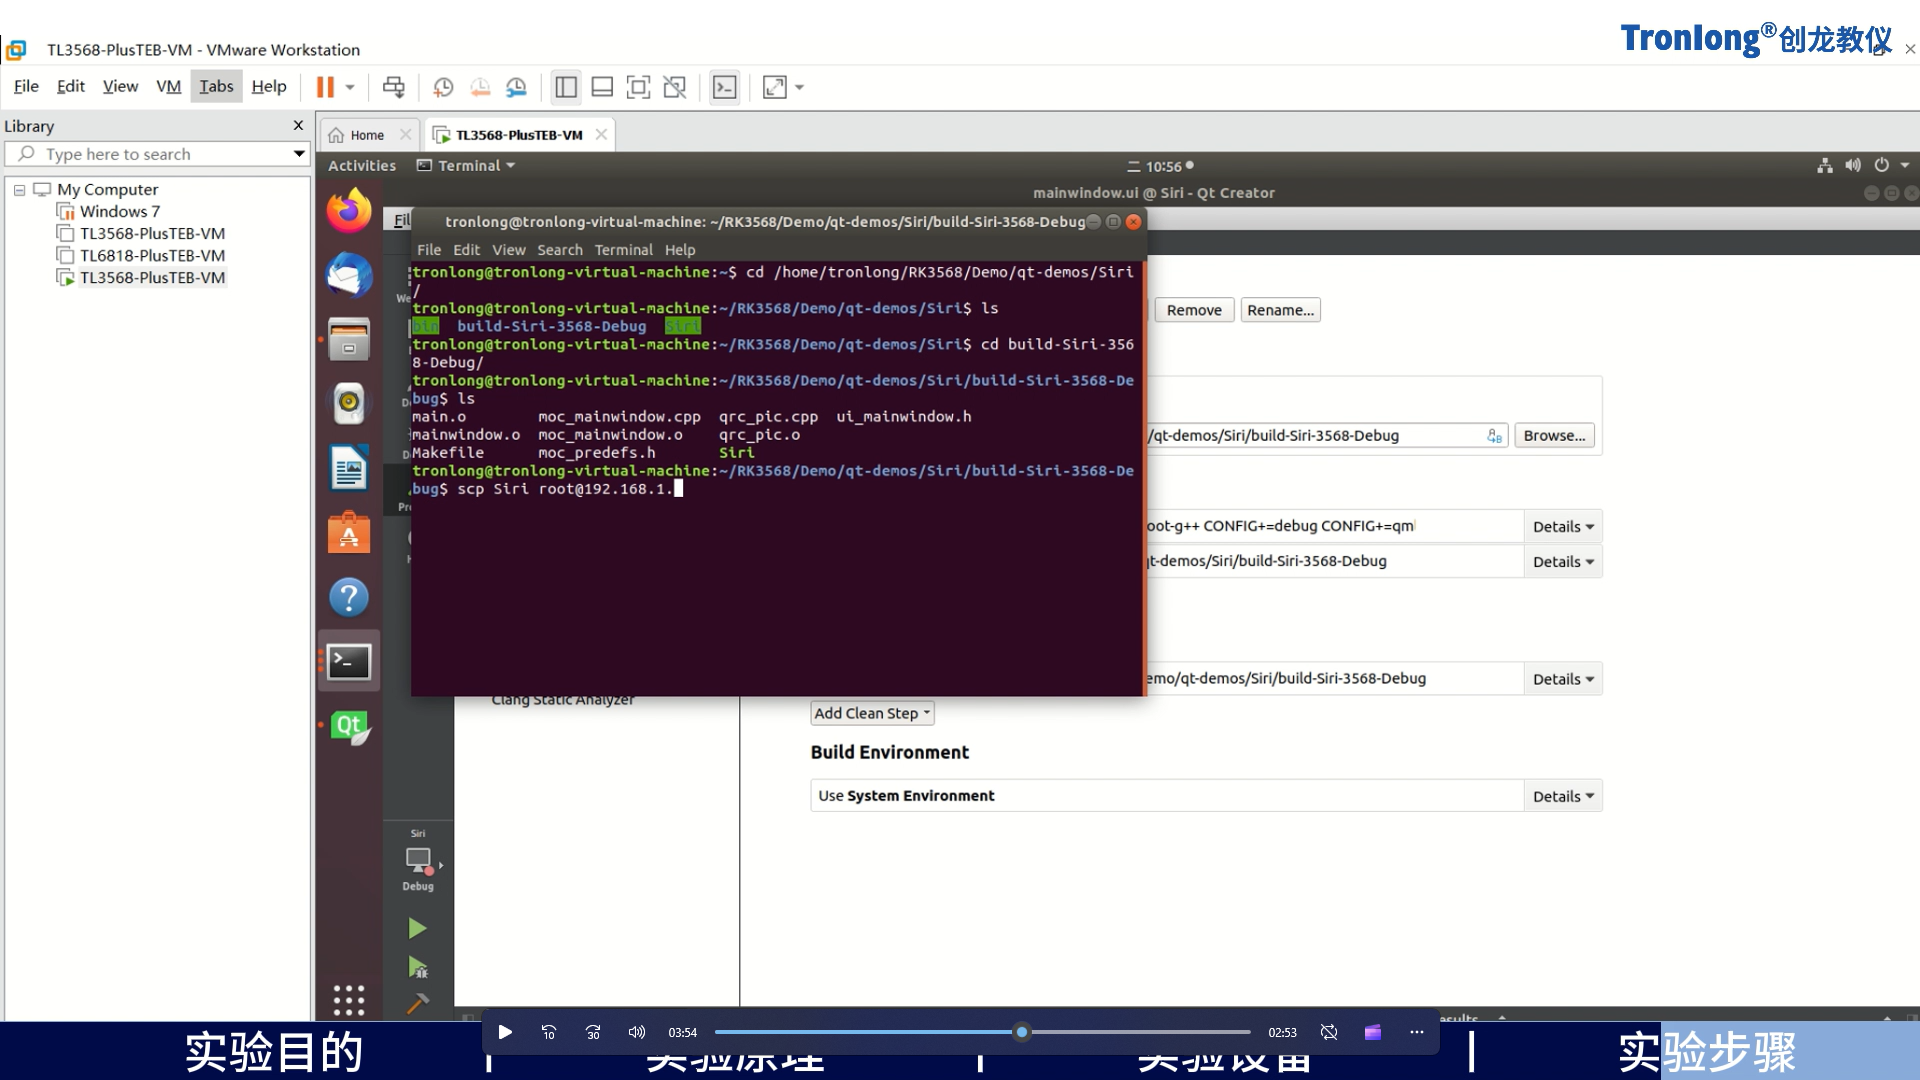The width and height of the screenshot is (1920, 1080).
Task: Click the VMware settings icon in toolbar
Action: point(517,86)
